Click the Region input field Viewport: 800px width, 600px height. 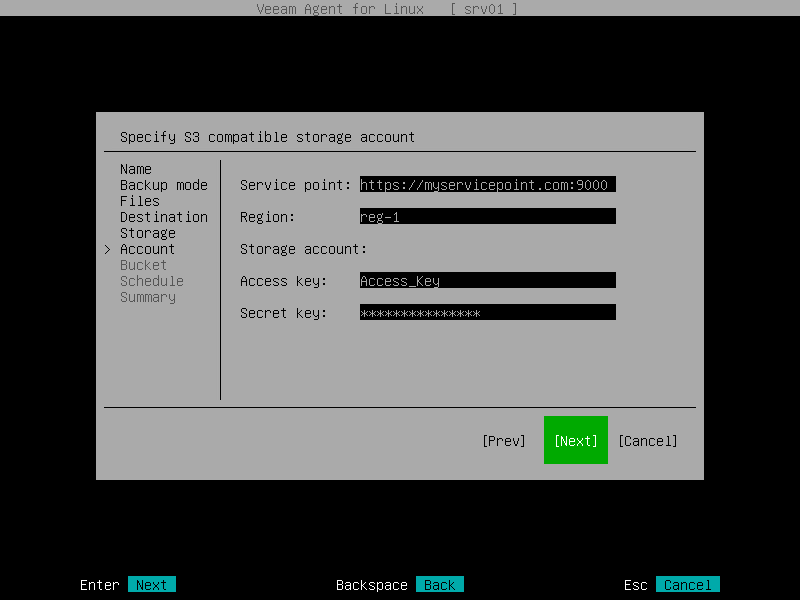click(x=487, y=216)
